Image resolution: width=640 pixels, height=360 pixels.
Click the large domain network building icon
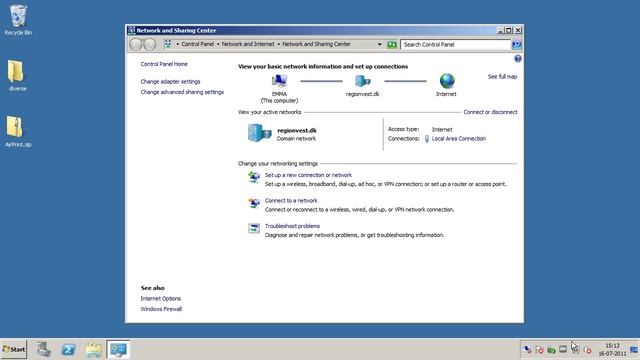260,133
